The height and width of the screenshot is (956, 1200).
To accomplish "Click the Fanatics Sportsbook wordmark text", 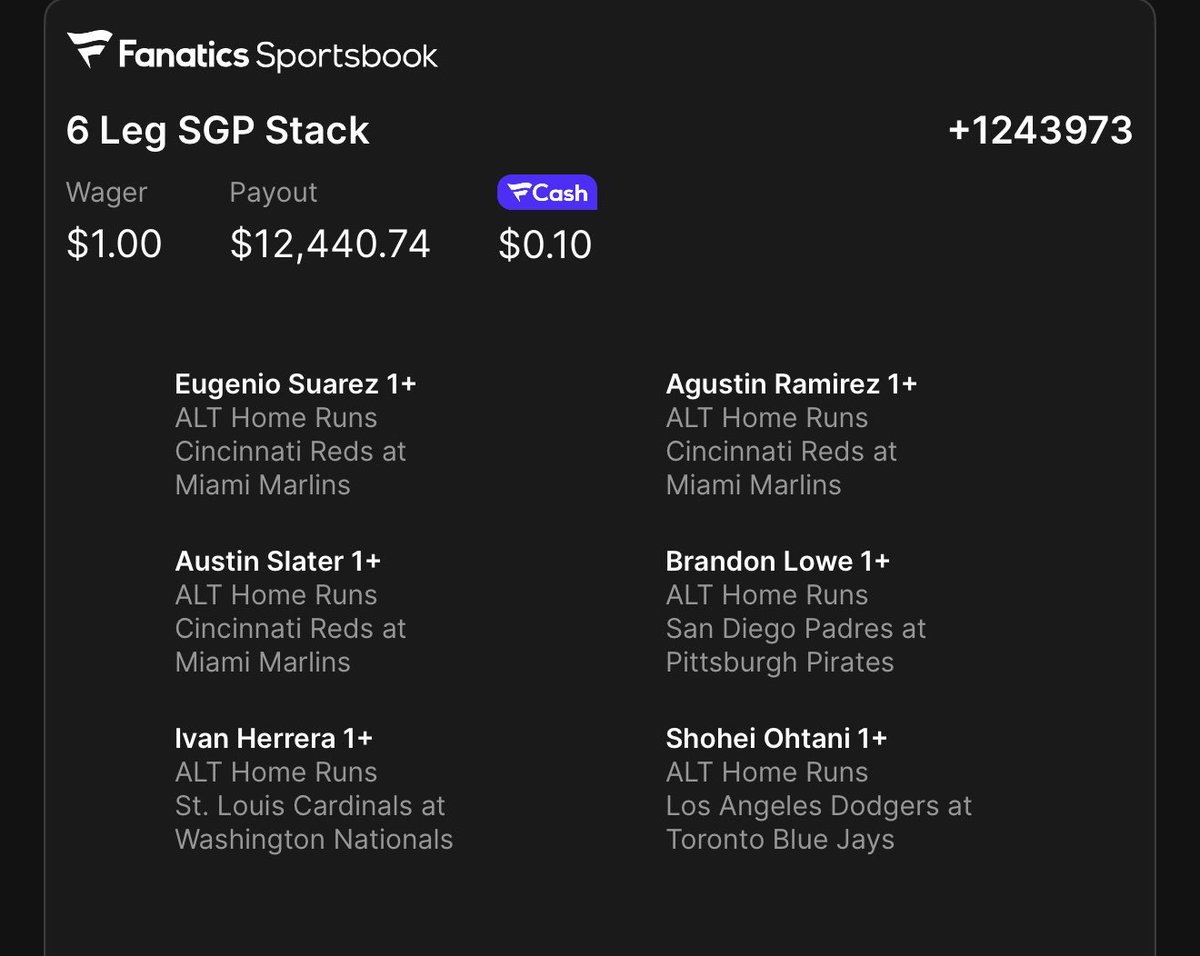I will tap(278, 54).
